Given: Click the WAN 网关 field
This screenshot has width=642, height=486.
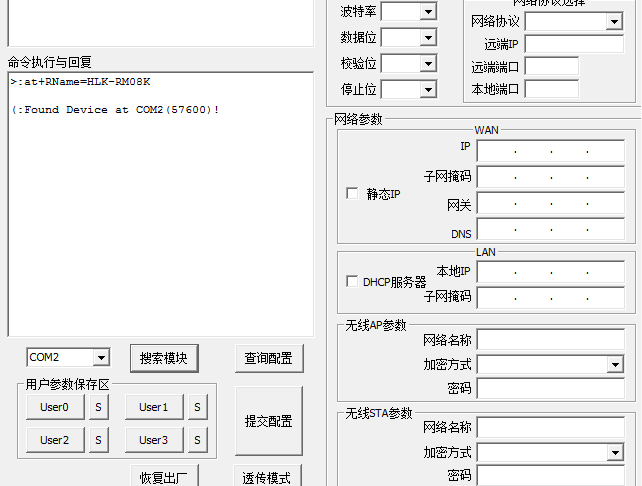Looking at the screenshot, I should point(551,203).
